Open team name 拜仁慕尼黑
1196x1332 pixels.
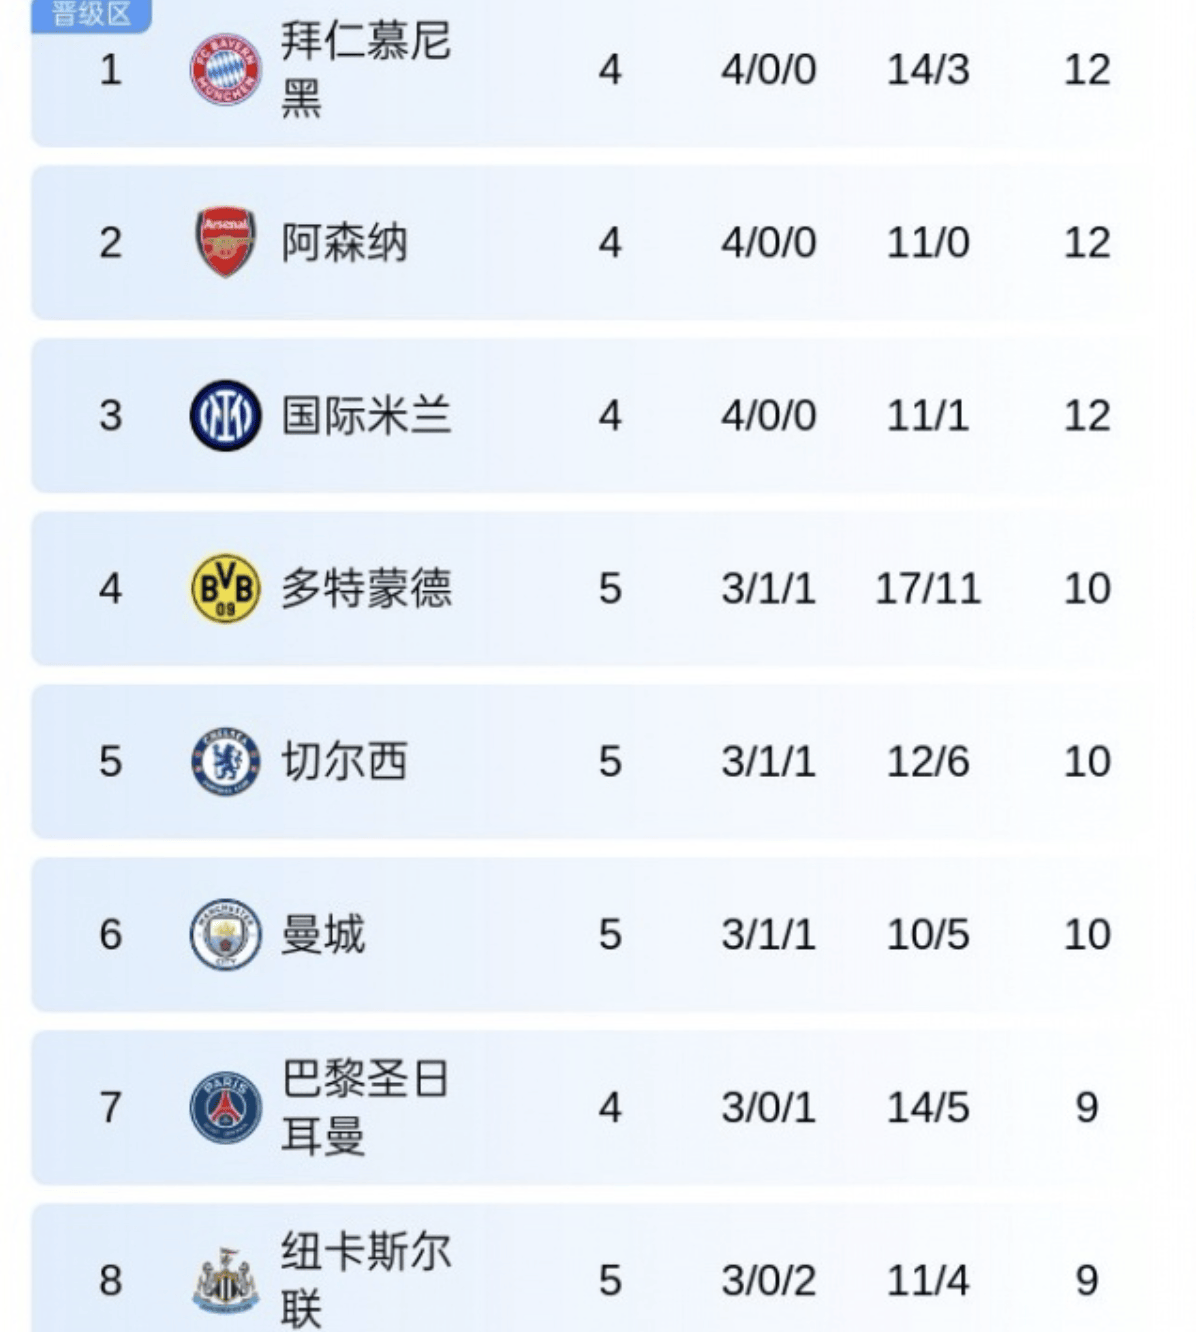tap(365, 69)
